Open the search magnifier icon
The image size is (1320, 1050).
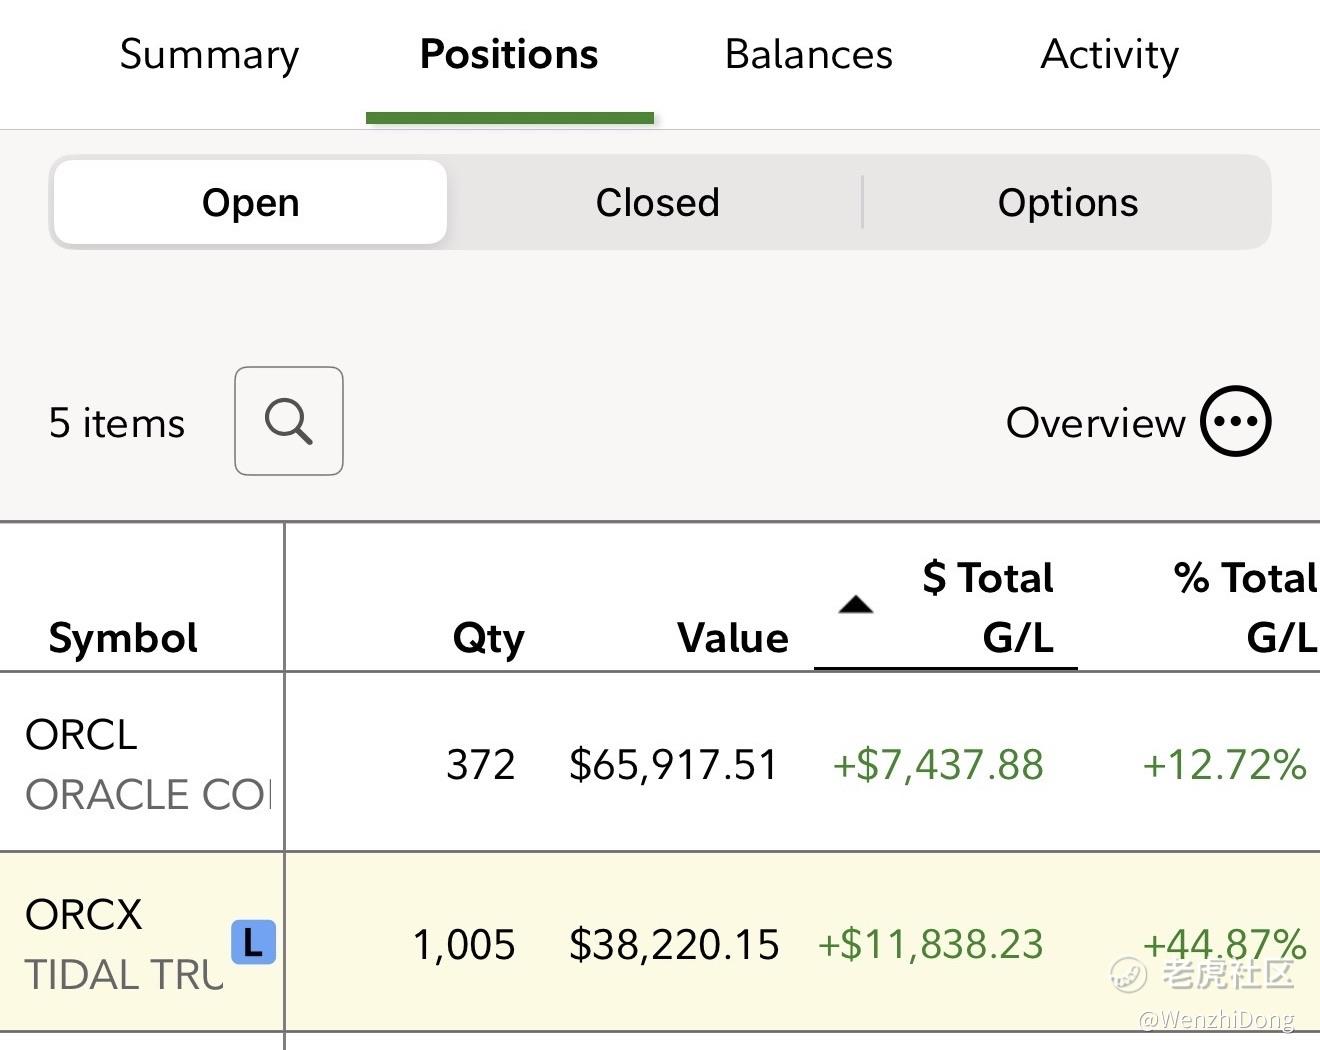coord(288,421)
